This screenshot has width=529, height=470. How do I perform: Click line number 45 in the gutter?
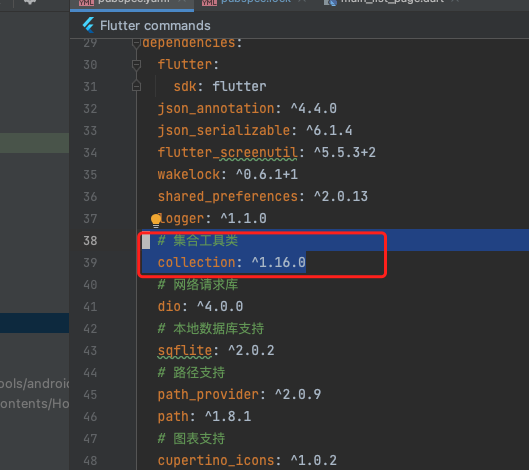pos(90,395)
